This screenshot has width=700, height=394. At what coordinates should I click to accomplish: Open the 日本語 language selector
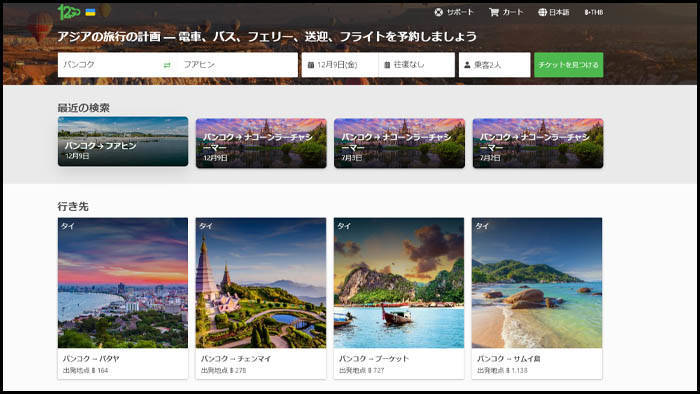pyautogui.click(x=554, y=12)
